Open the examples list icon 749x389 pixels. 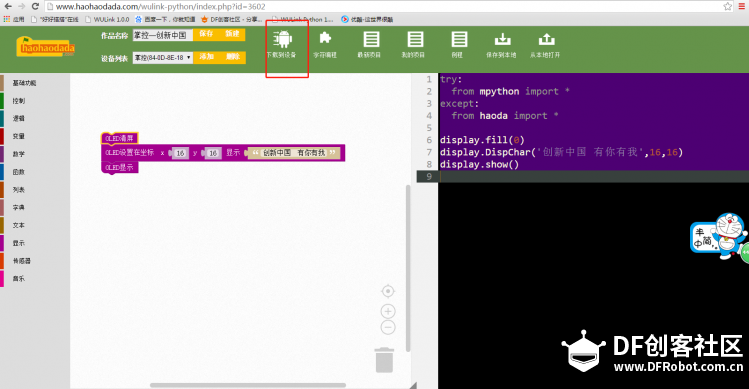click(459, 39)
